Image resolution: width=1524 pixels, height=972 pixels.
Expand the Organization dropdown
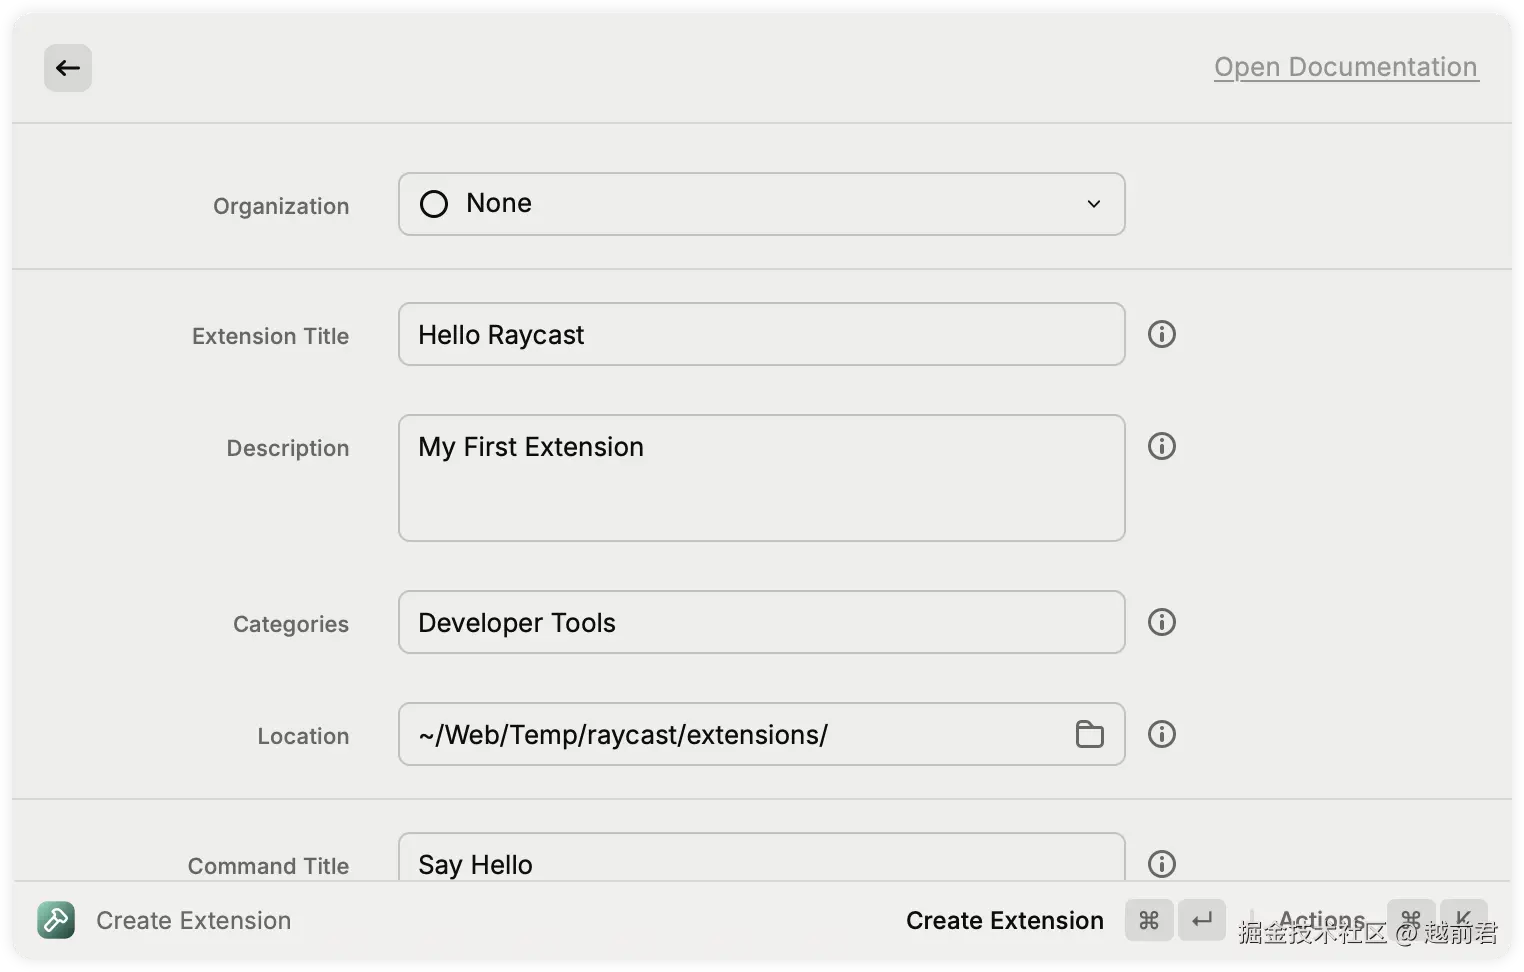click(760, 204)
